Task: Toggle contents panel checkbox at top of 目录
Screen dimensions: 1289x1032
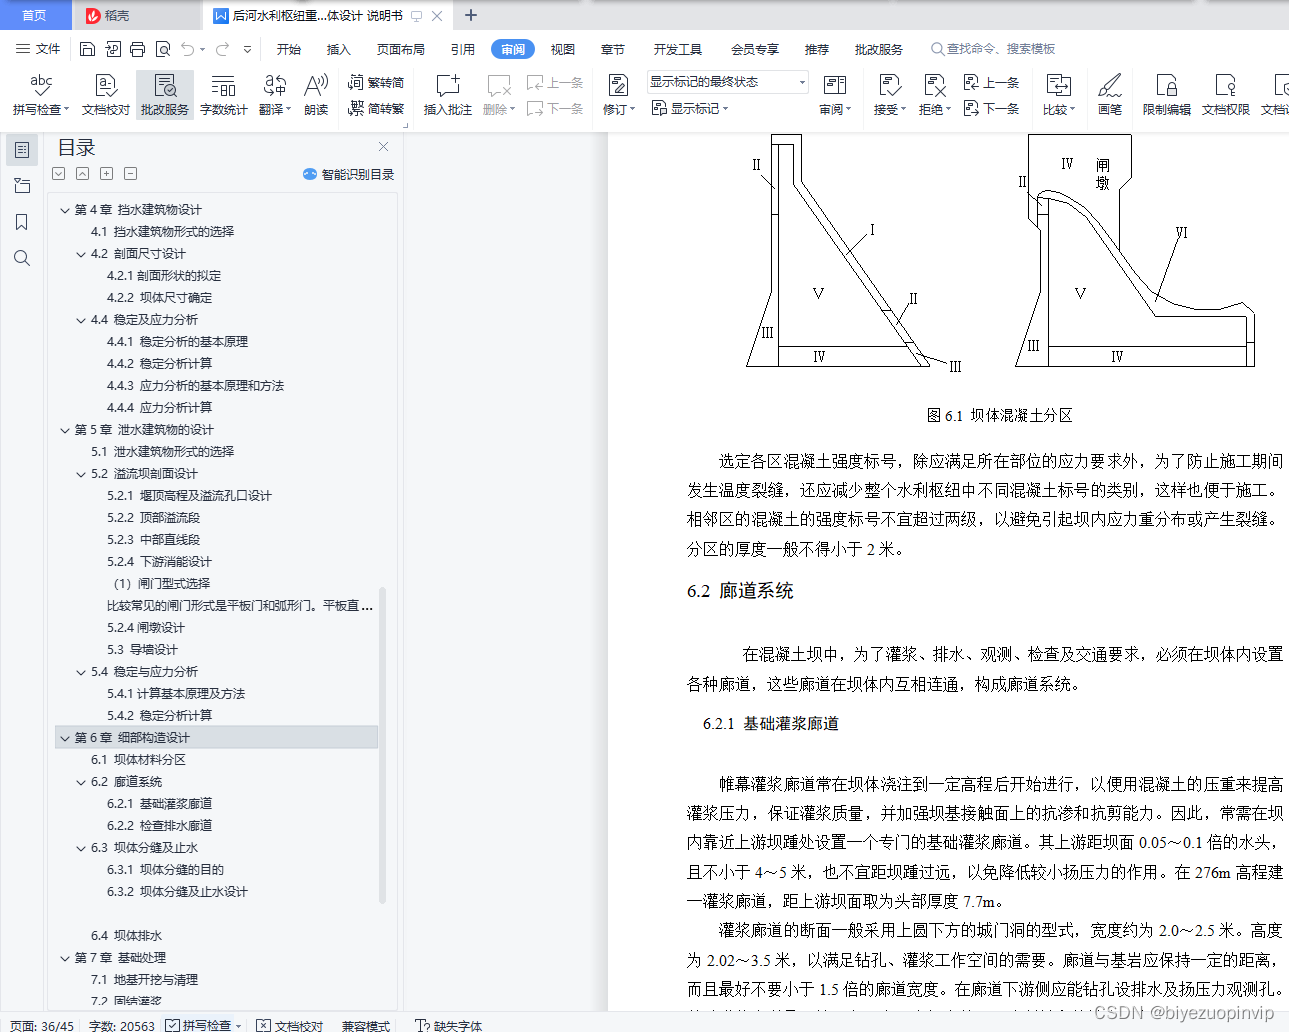Action: point(57,173)
